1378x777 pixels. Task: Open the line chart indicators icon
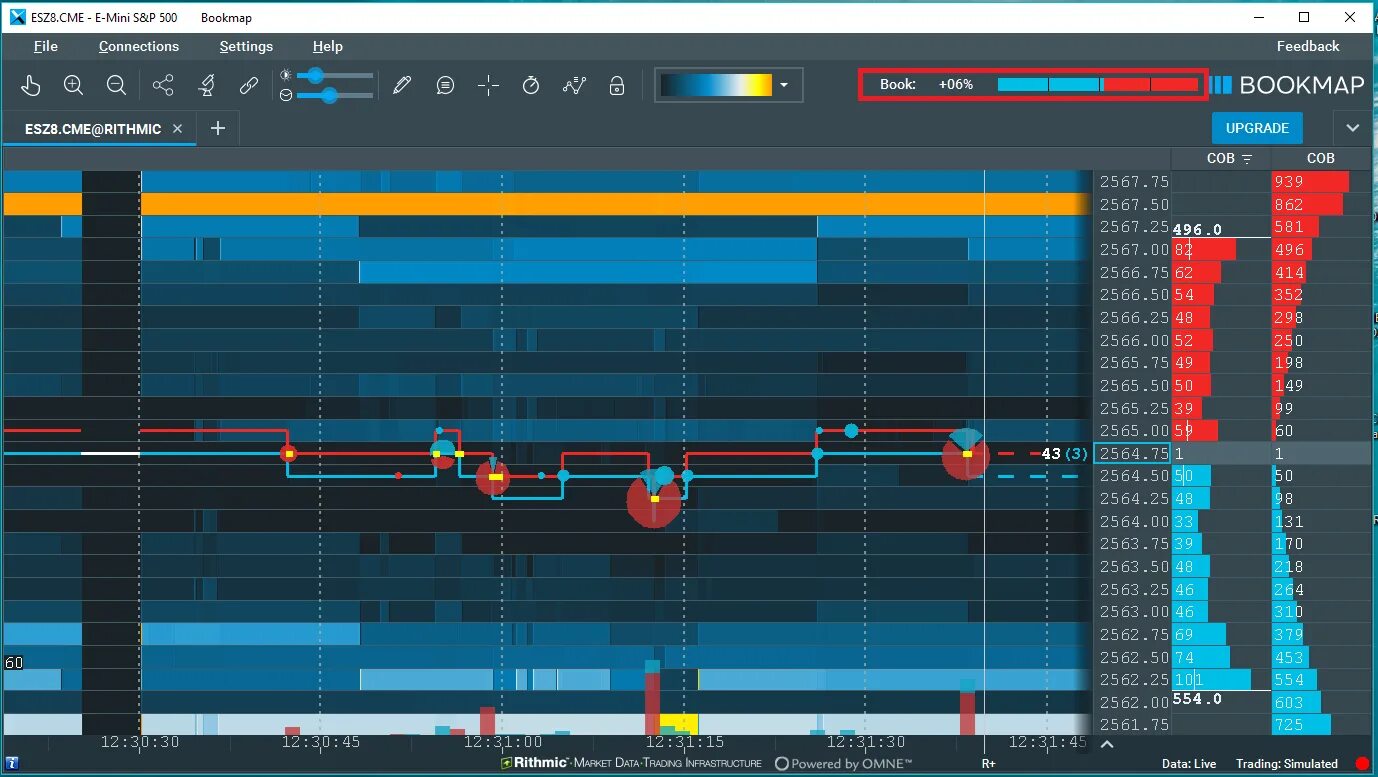point(574,86)
